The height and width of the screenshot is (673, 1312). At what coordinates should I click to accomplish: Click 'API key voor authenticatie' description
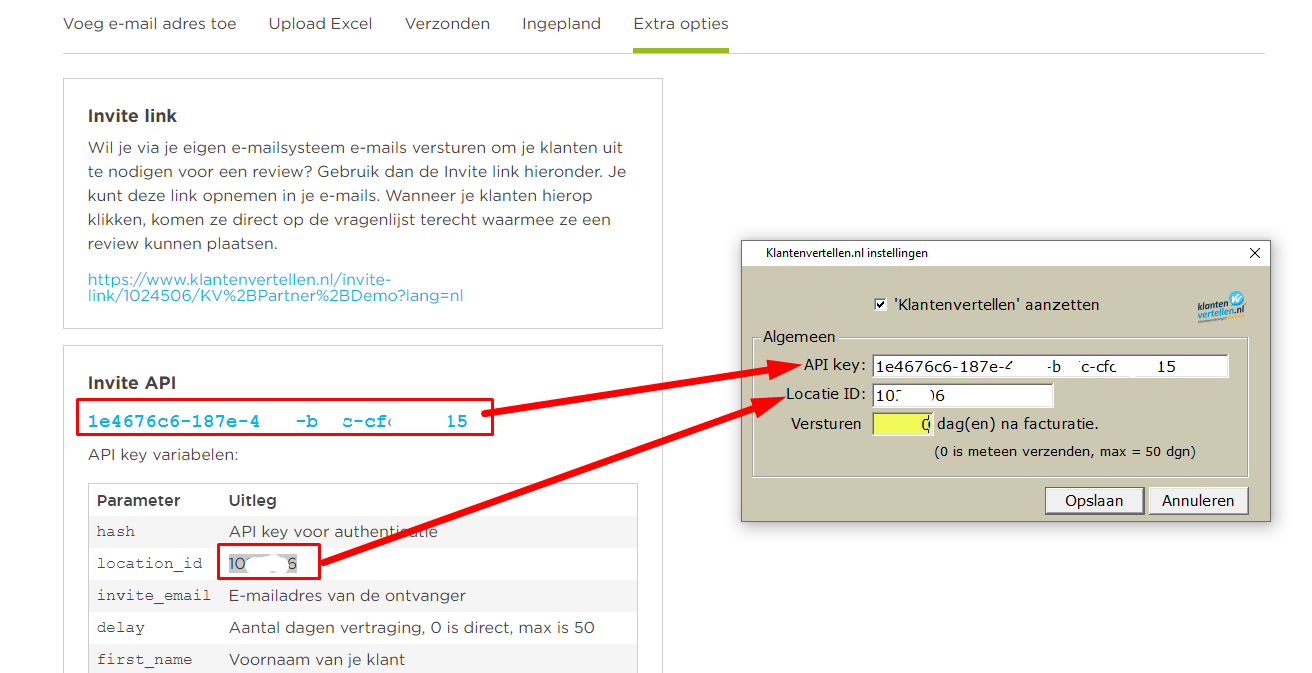tap(333, 532)
